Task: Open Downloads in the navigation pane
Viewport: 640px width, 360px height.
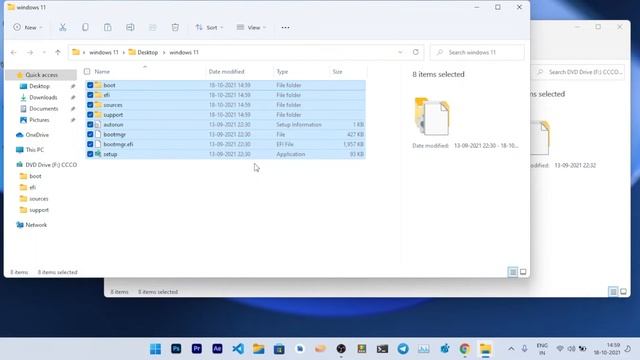Action: pos(43,98)
